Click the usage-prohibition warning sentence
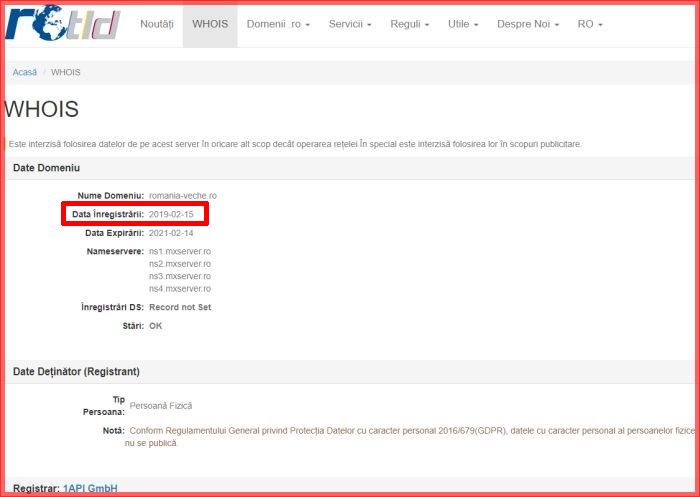 (x=295, y=144)
